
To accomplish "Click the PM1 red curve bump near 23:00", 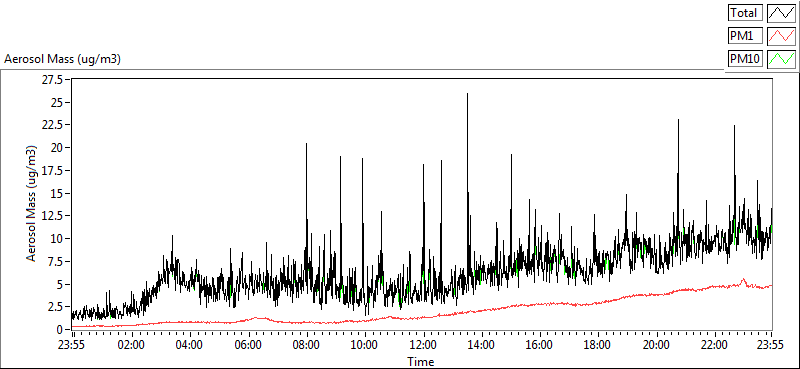I will click(743, 280).
